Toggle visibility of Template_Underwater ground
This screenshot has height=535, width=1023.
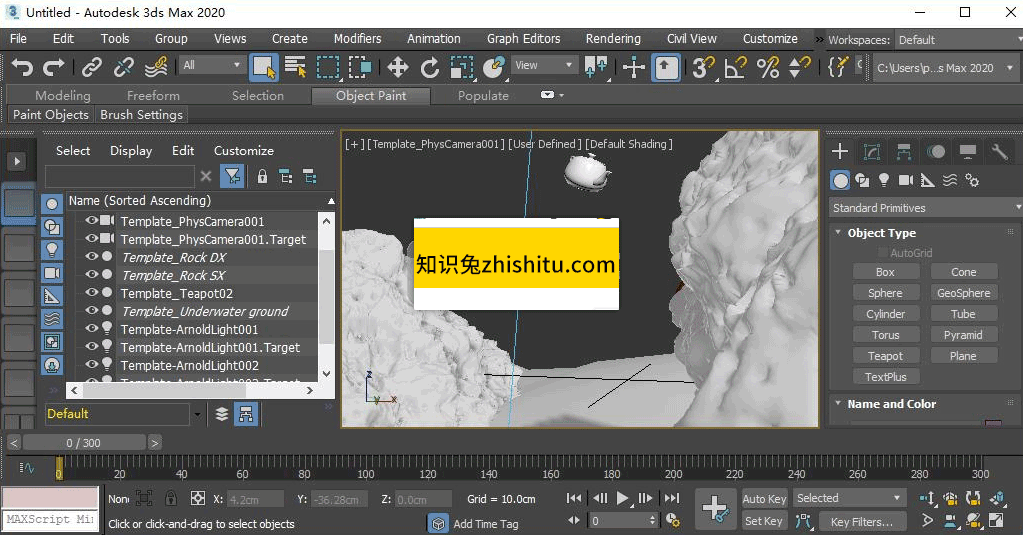coord(91,311)
